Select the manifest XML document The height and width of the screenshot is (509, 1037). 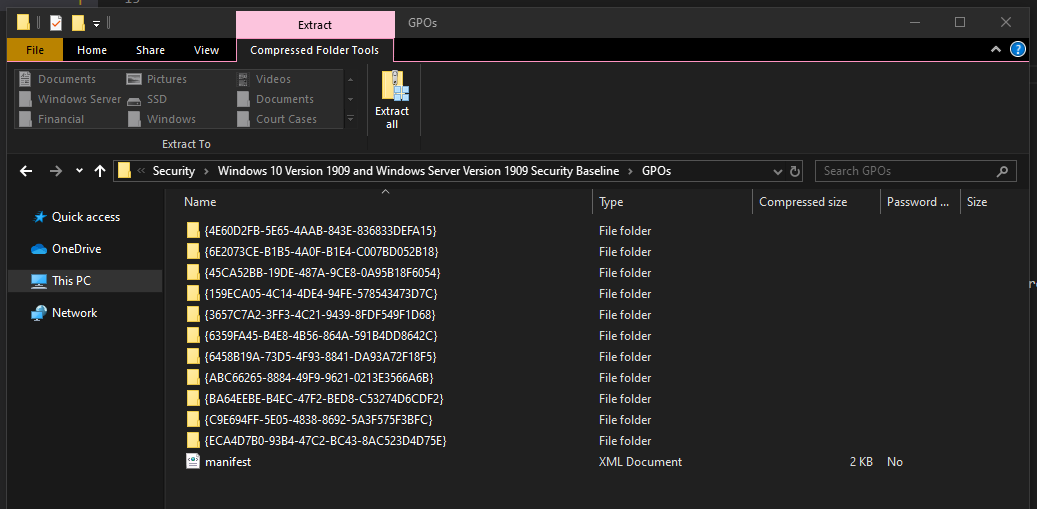tap(228, 462)
